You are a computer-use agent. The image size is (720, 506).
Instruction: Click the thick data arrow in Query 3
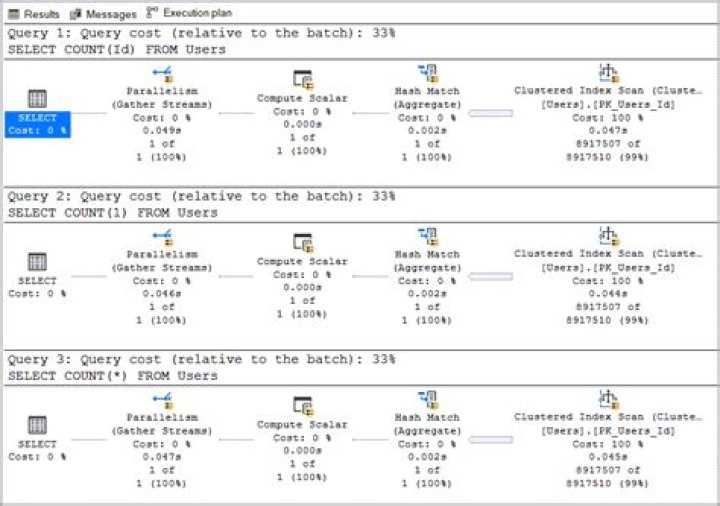pos(490,439)
